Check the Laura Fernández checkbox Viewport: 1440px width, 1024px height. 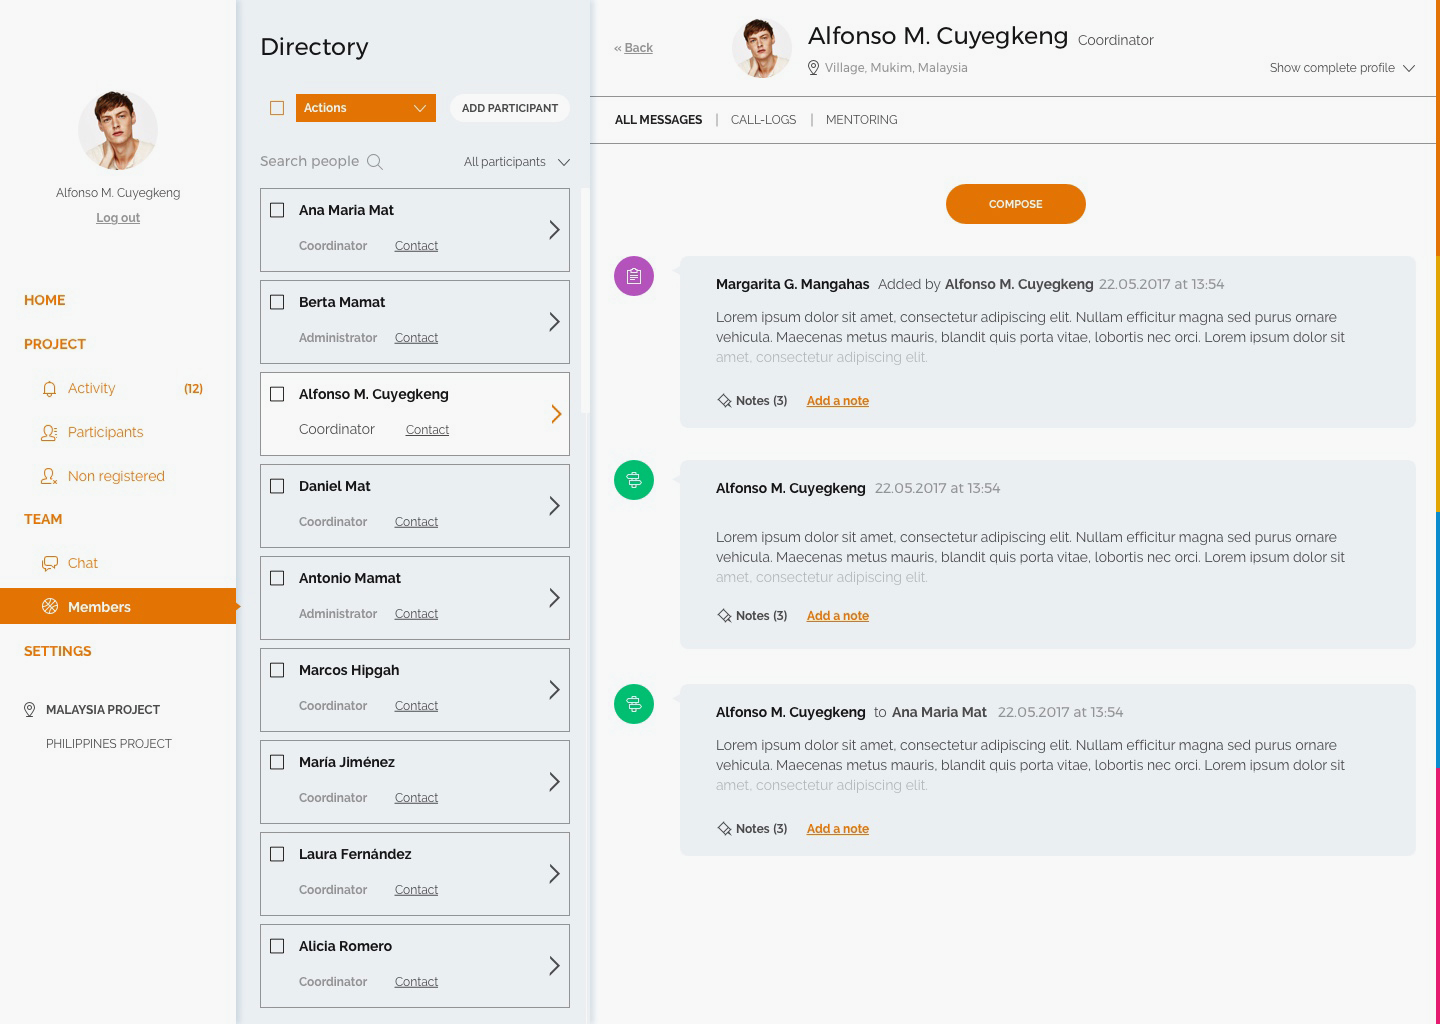(x=277, y=854)
